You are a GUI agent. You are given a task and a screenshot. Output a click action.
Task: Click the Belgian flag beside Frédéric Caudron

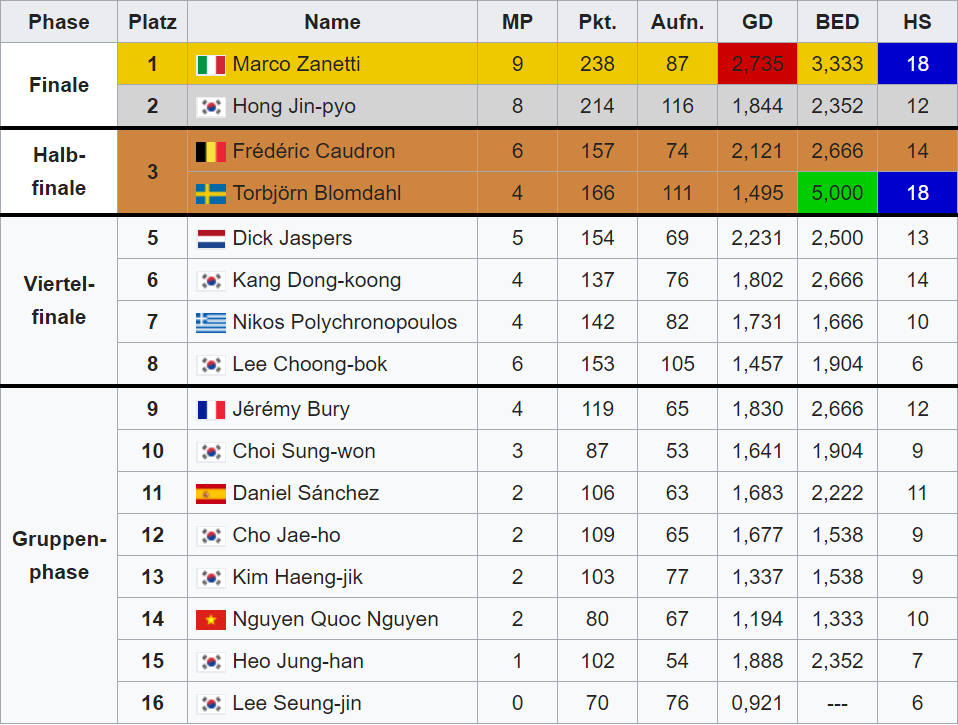point(211,151)
